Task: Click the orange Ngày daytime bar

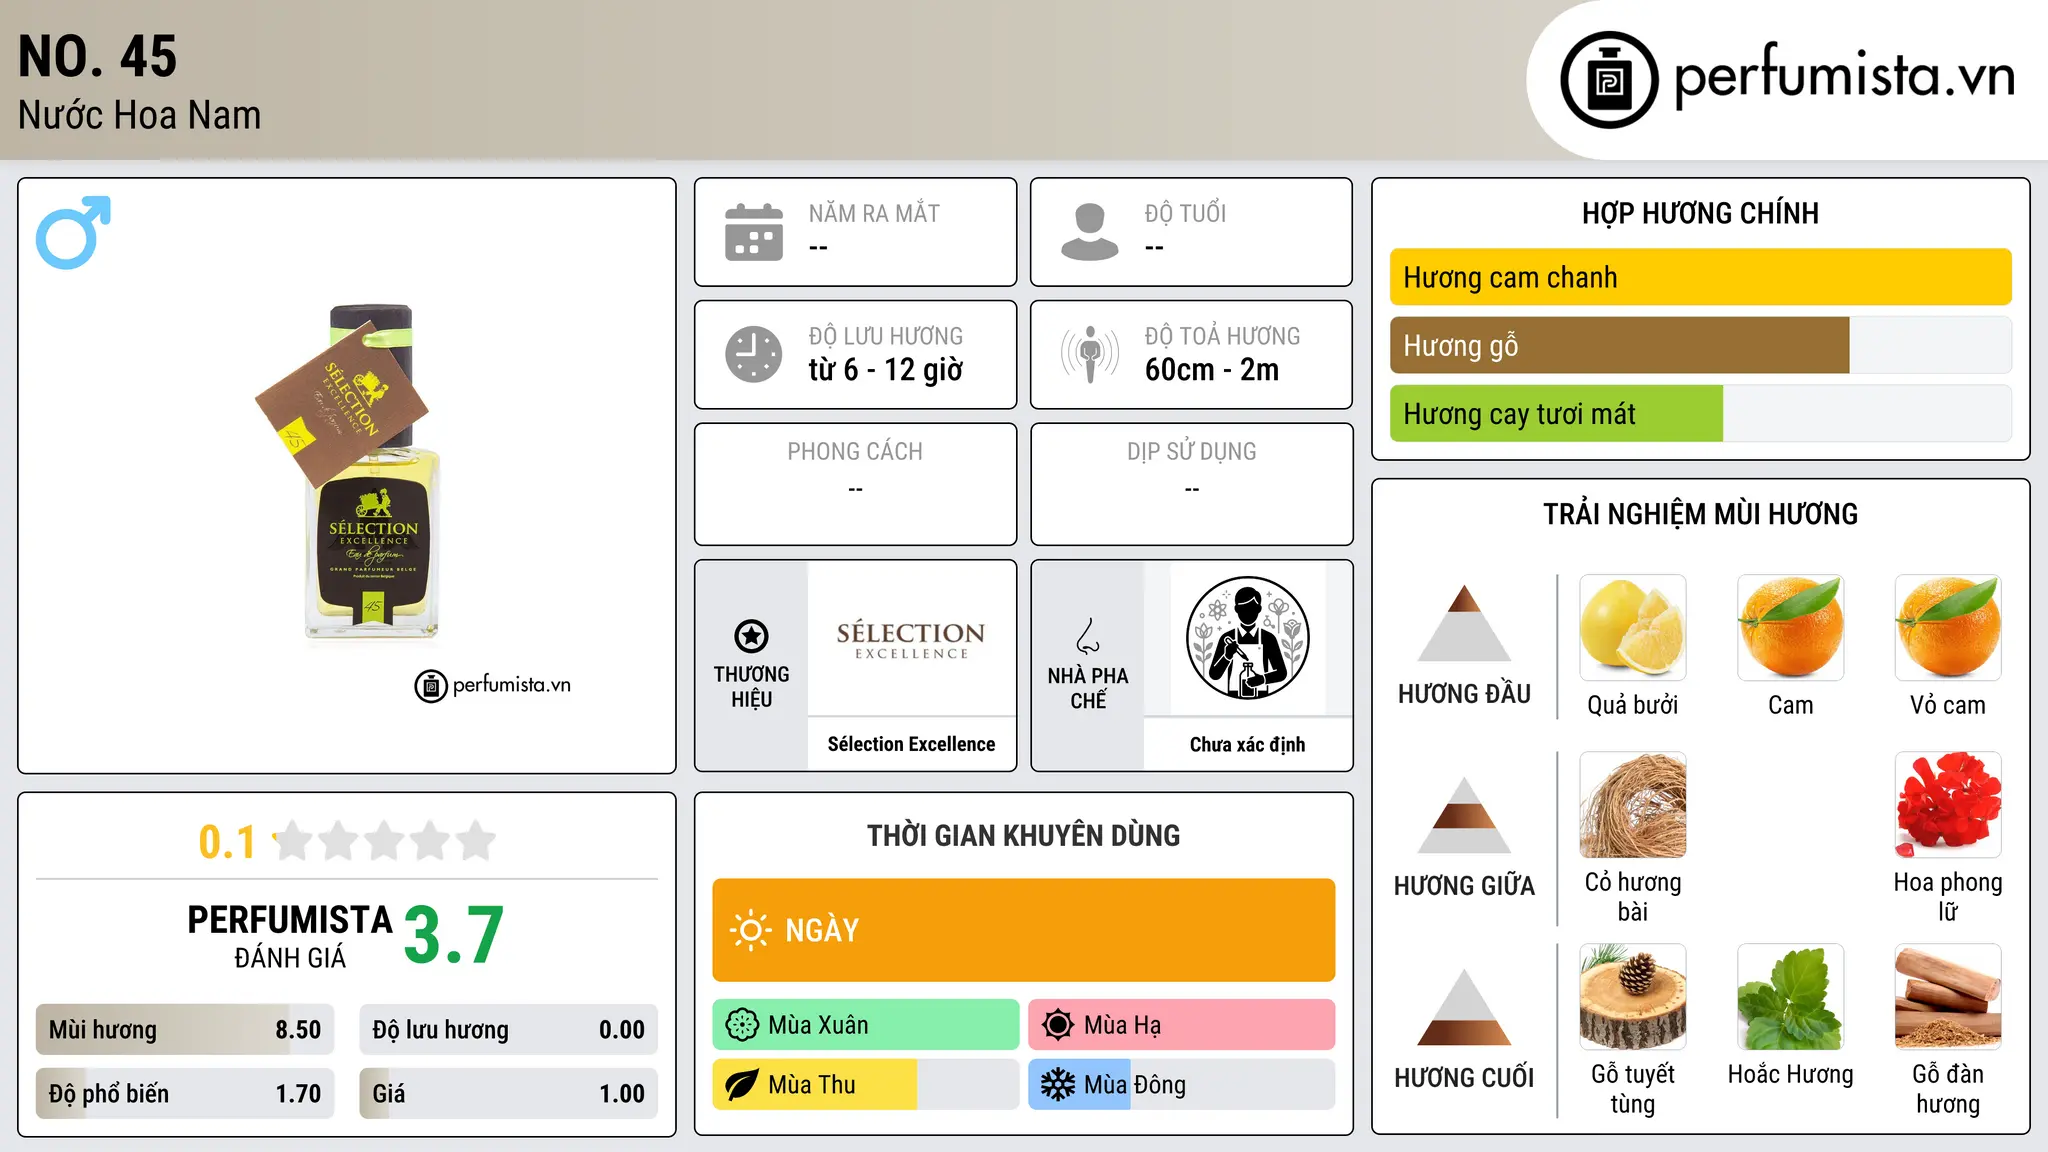Action: [x=1023, y=930]
